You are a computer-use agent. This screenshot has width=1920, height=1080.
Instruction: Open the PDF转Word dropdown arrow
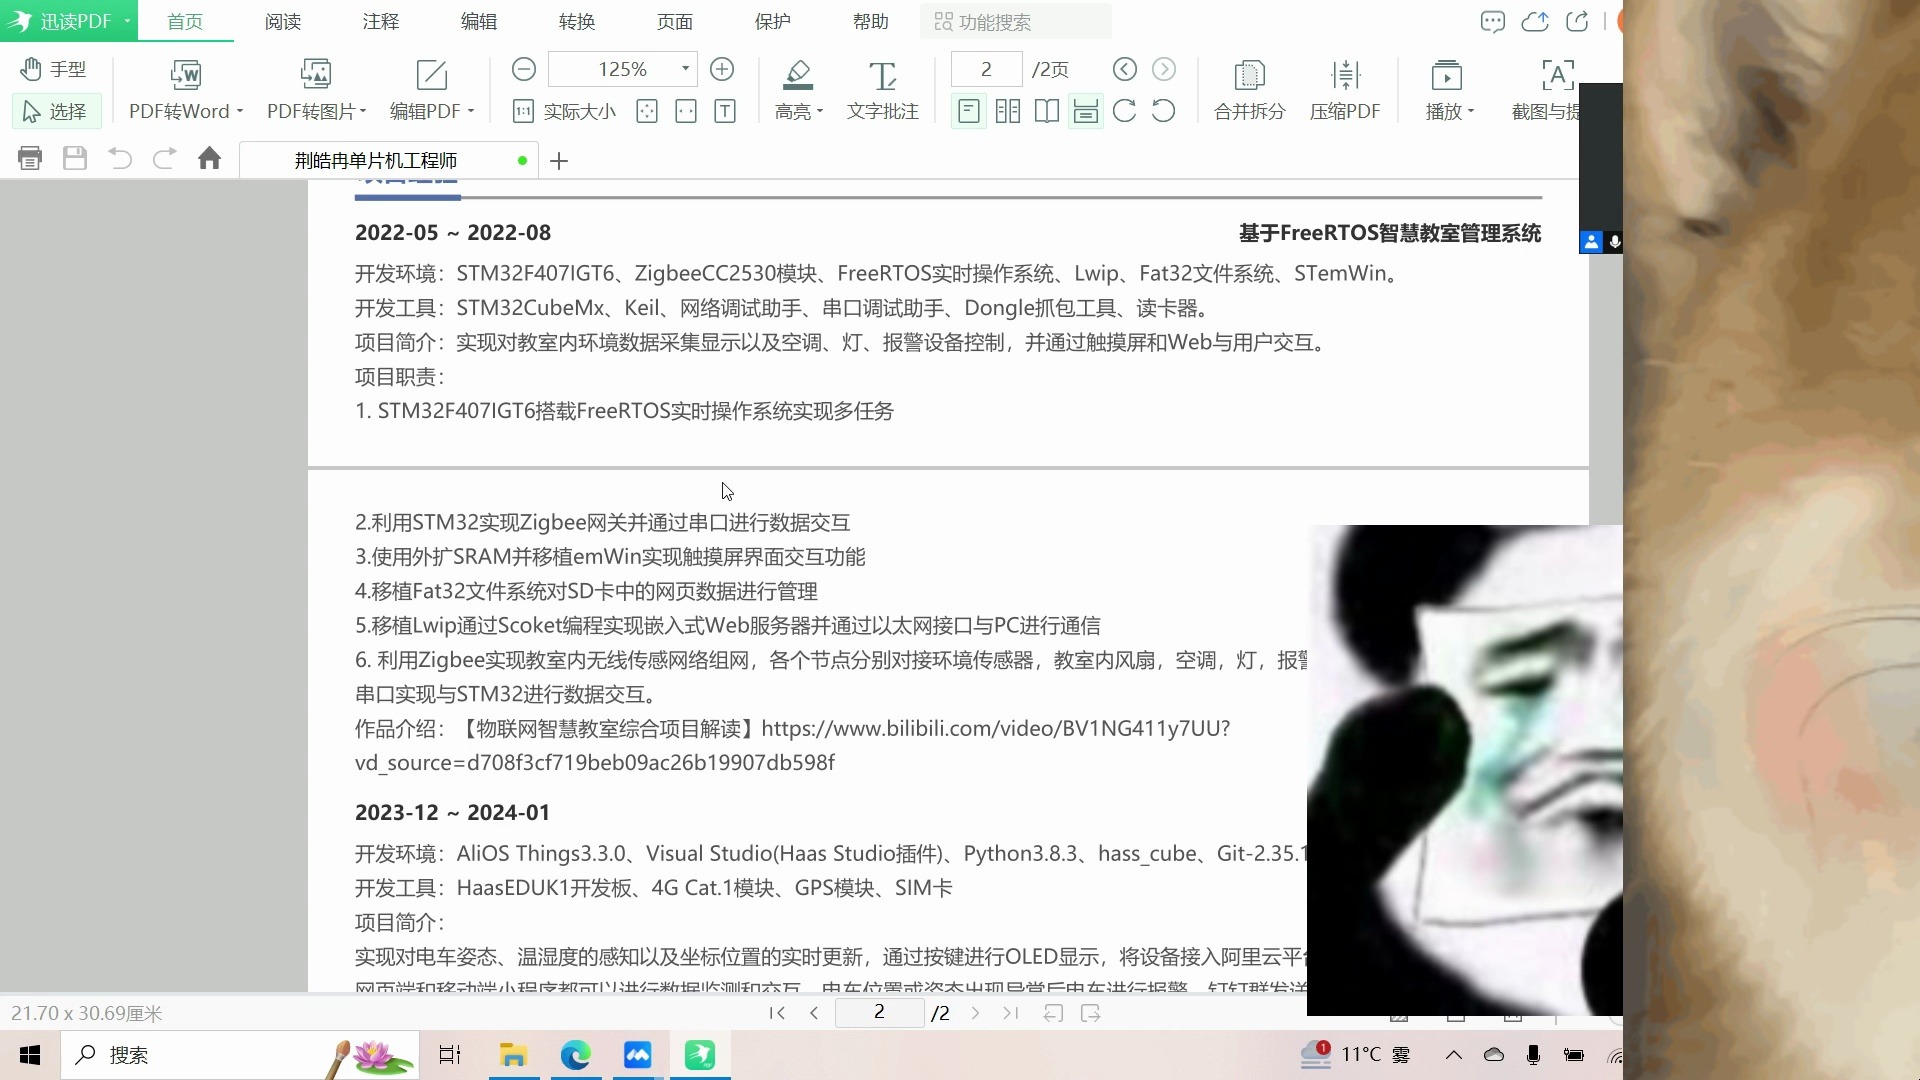[240, 111]
